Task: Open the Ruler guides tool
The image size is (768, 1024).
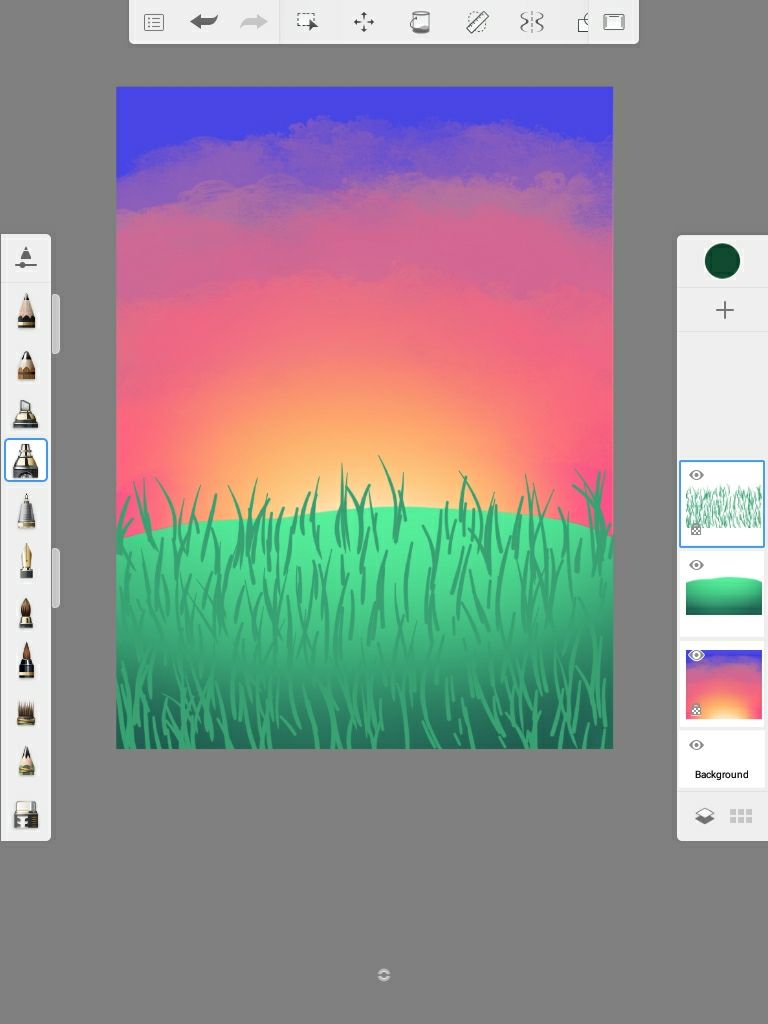Action: (477, 22)
